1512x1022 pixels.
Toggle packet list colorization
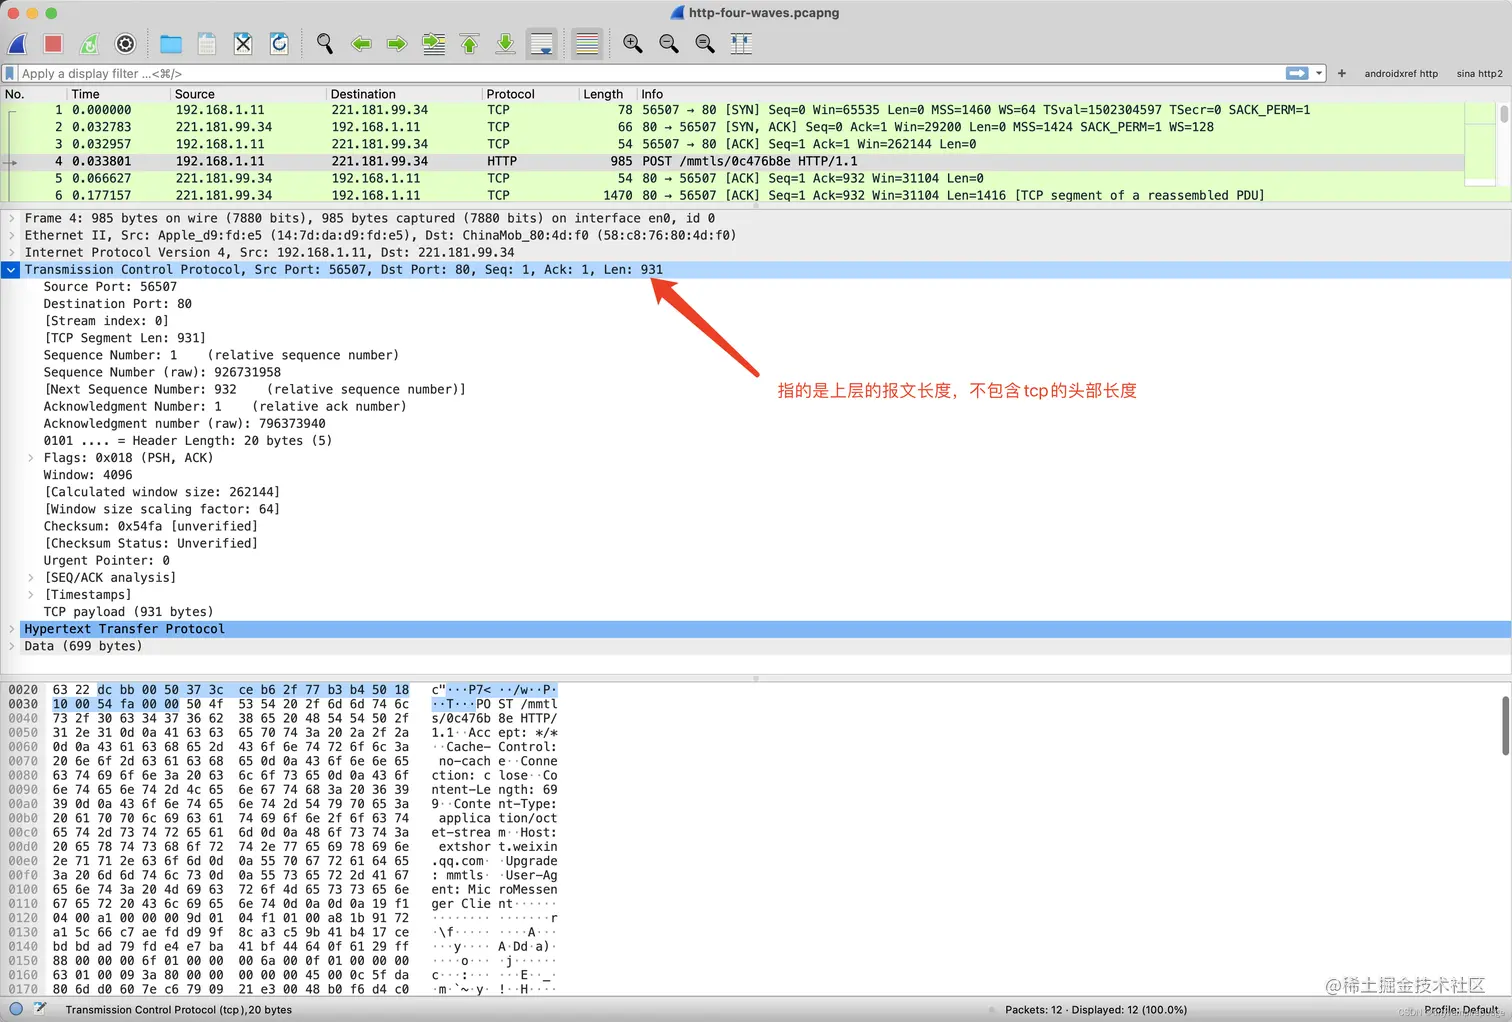[587, 44]
